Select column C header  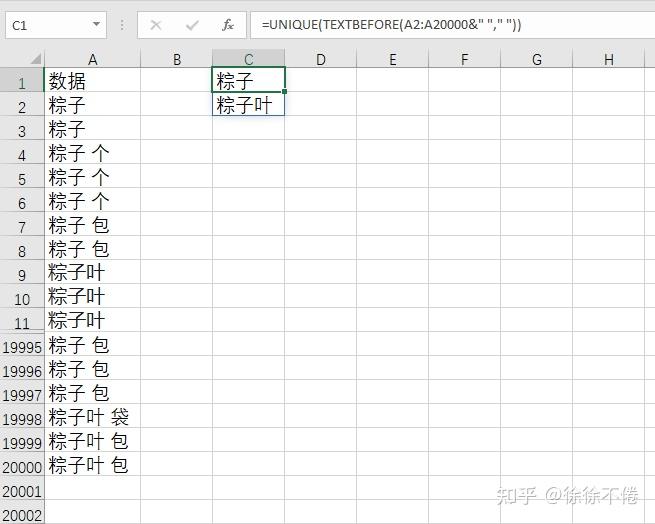click(248, 60)
